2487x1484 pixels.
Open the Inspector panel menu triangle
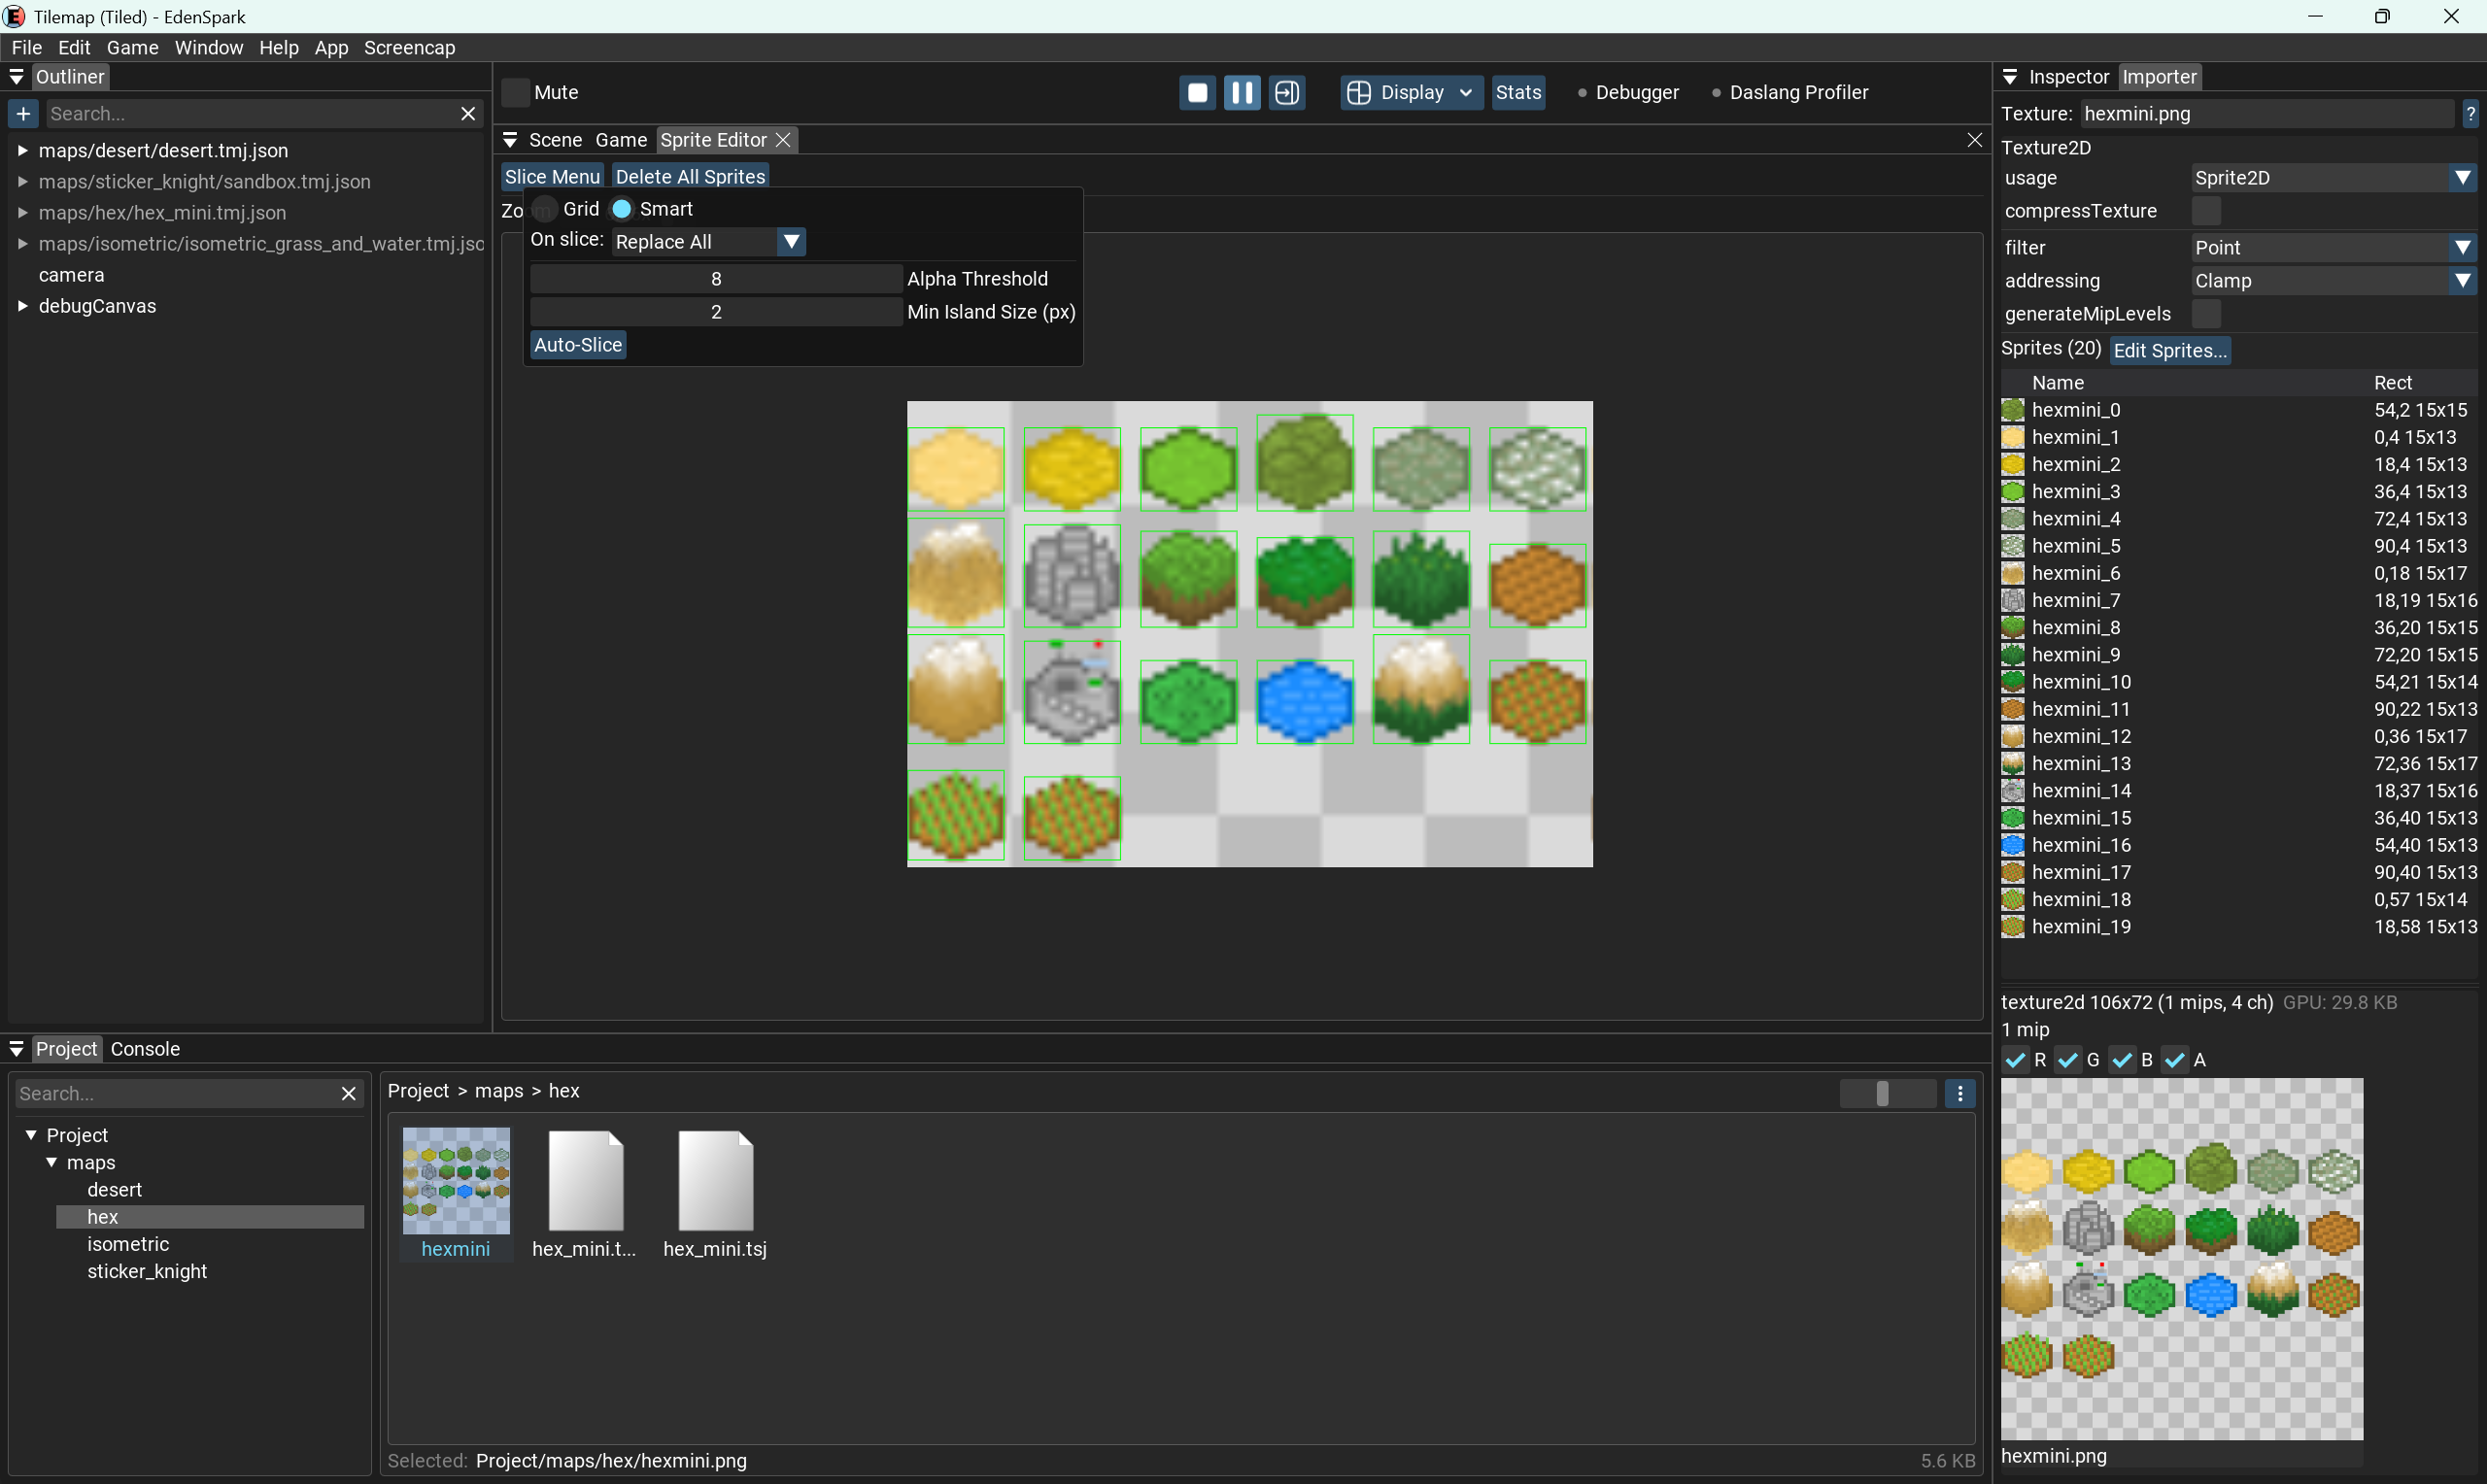2010,77
